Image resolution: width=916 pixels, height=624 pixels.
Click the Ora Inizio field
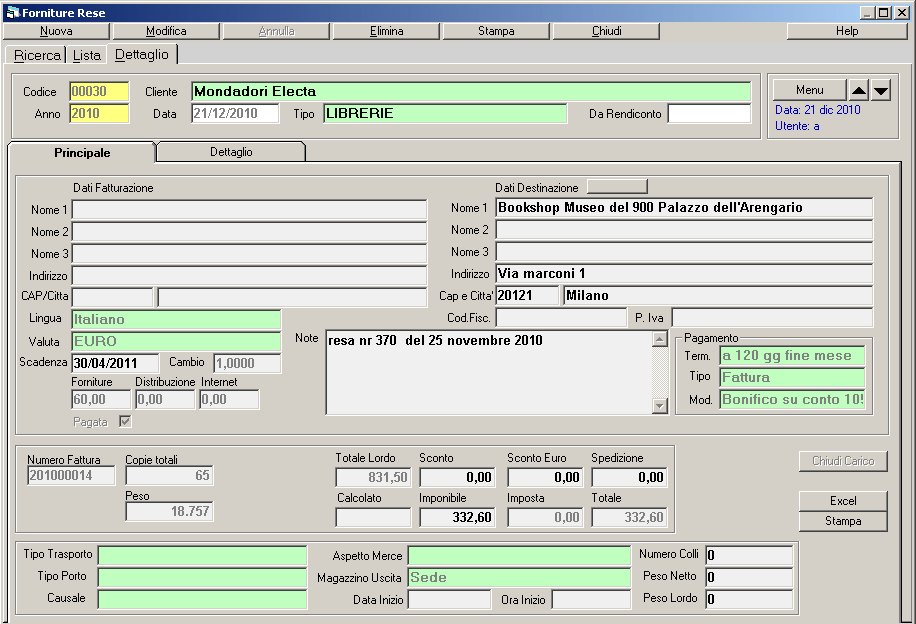point(591,599)
